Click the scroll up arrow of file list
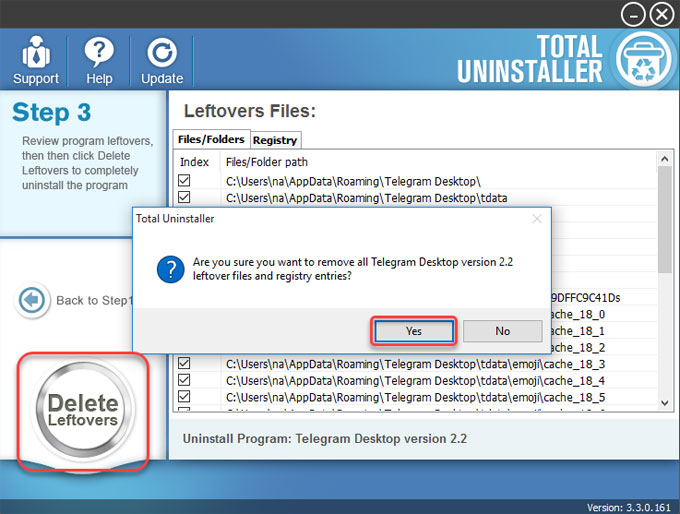This screenshot has width=680, height=514. (x=664, y=159)
